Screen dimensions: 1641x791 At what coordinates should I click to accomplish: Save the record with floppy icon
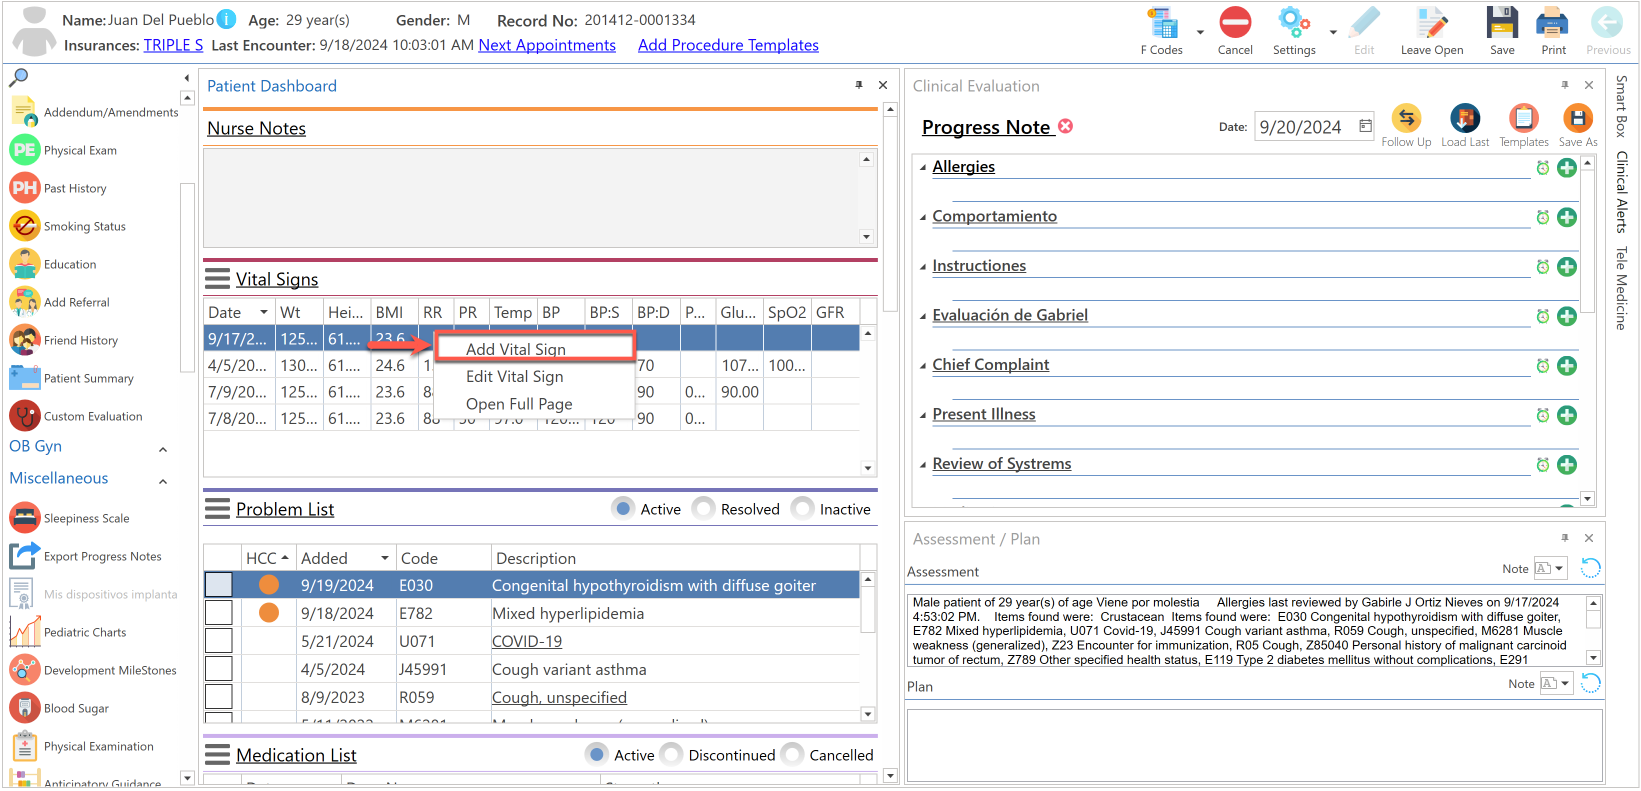(1502, 23)
